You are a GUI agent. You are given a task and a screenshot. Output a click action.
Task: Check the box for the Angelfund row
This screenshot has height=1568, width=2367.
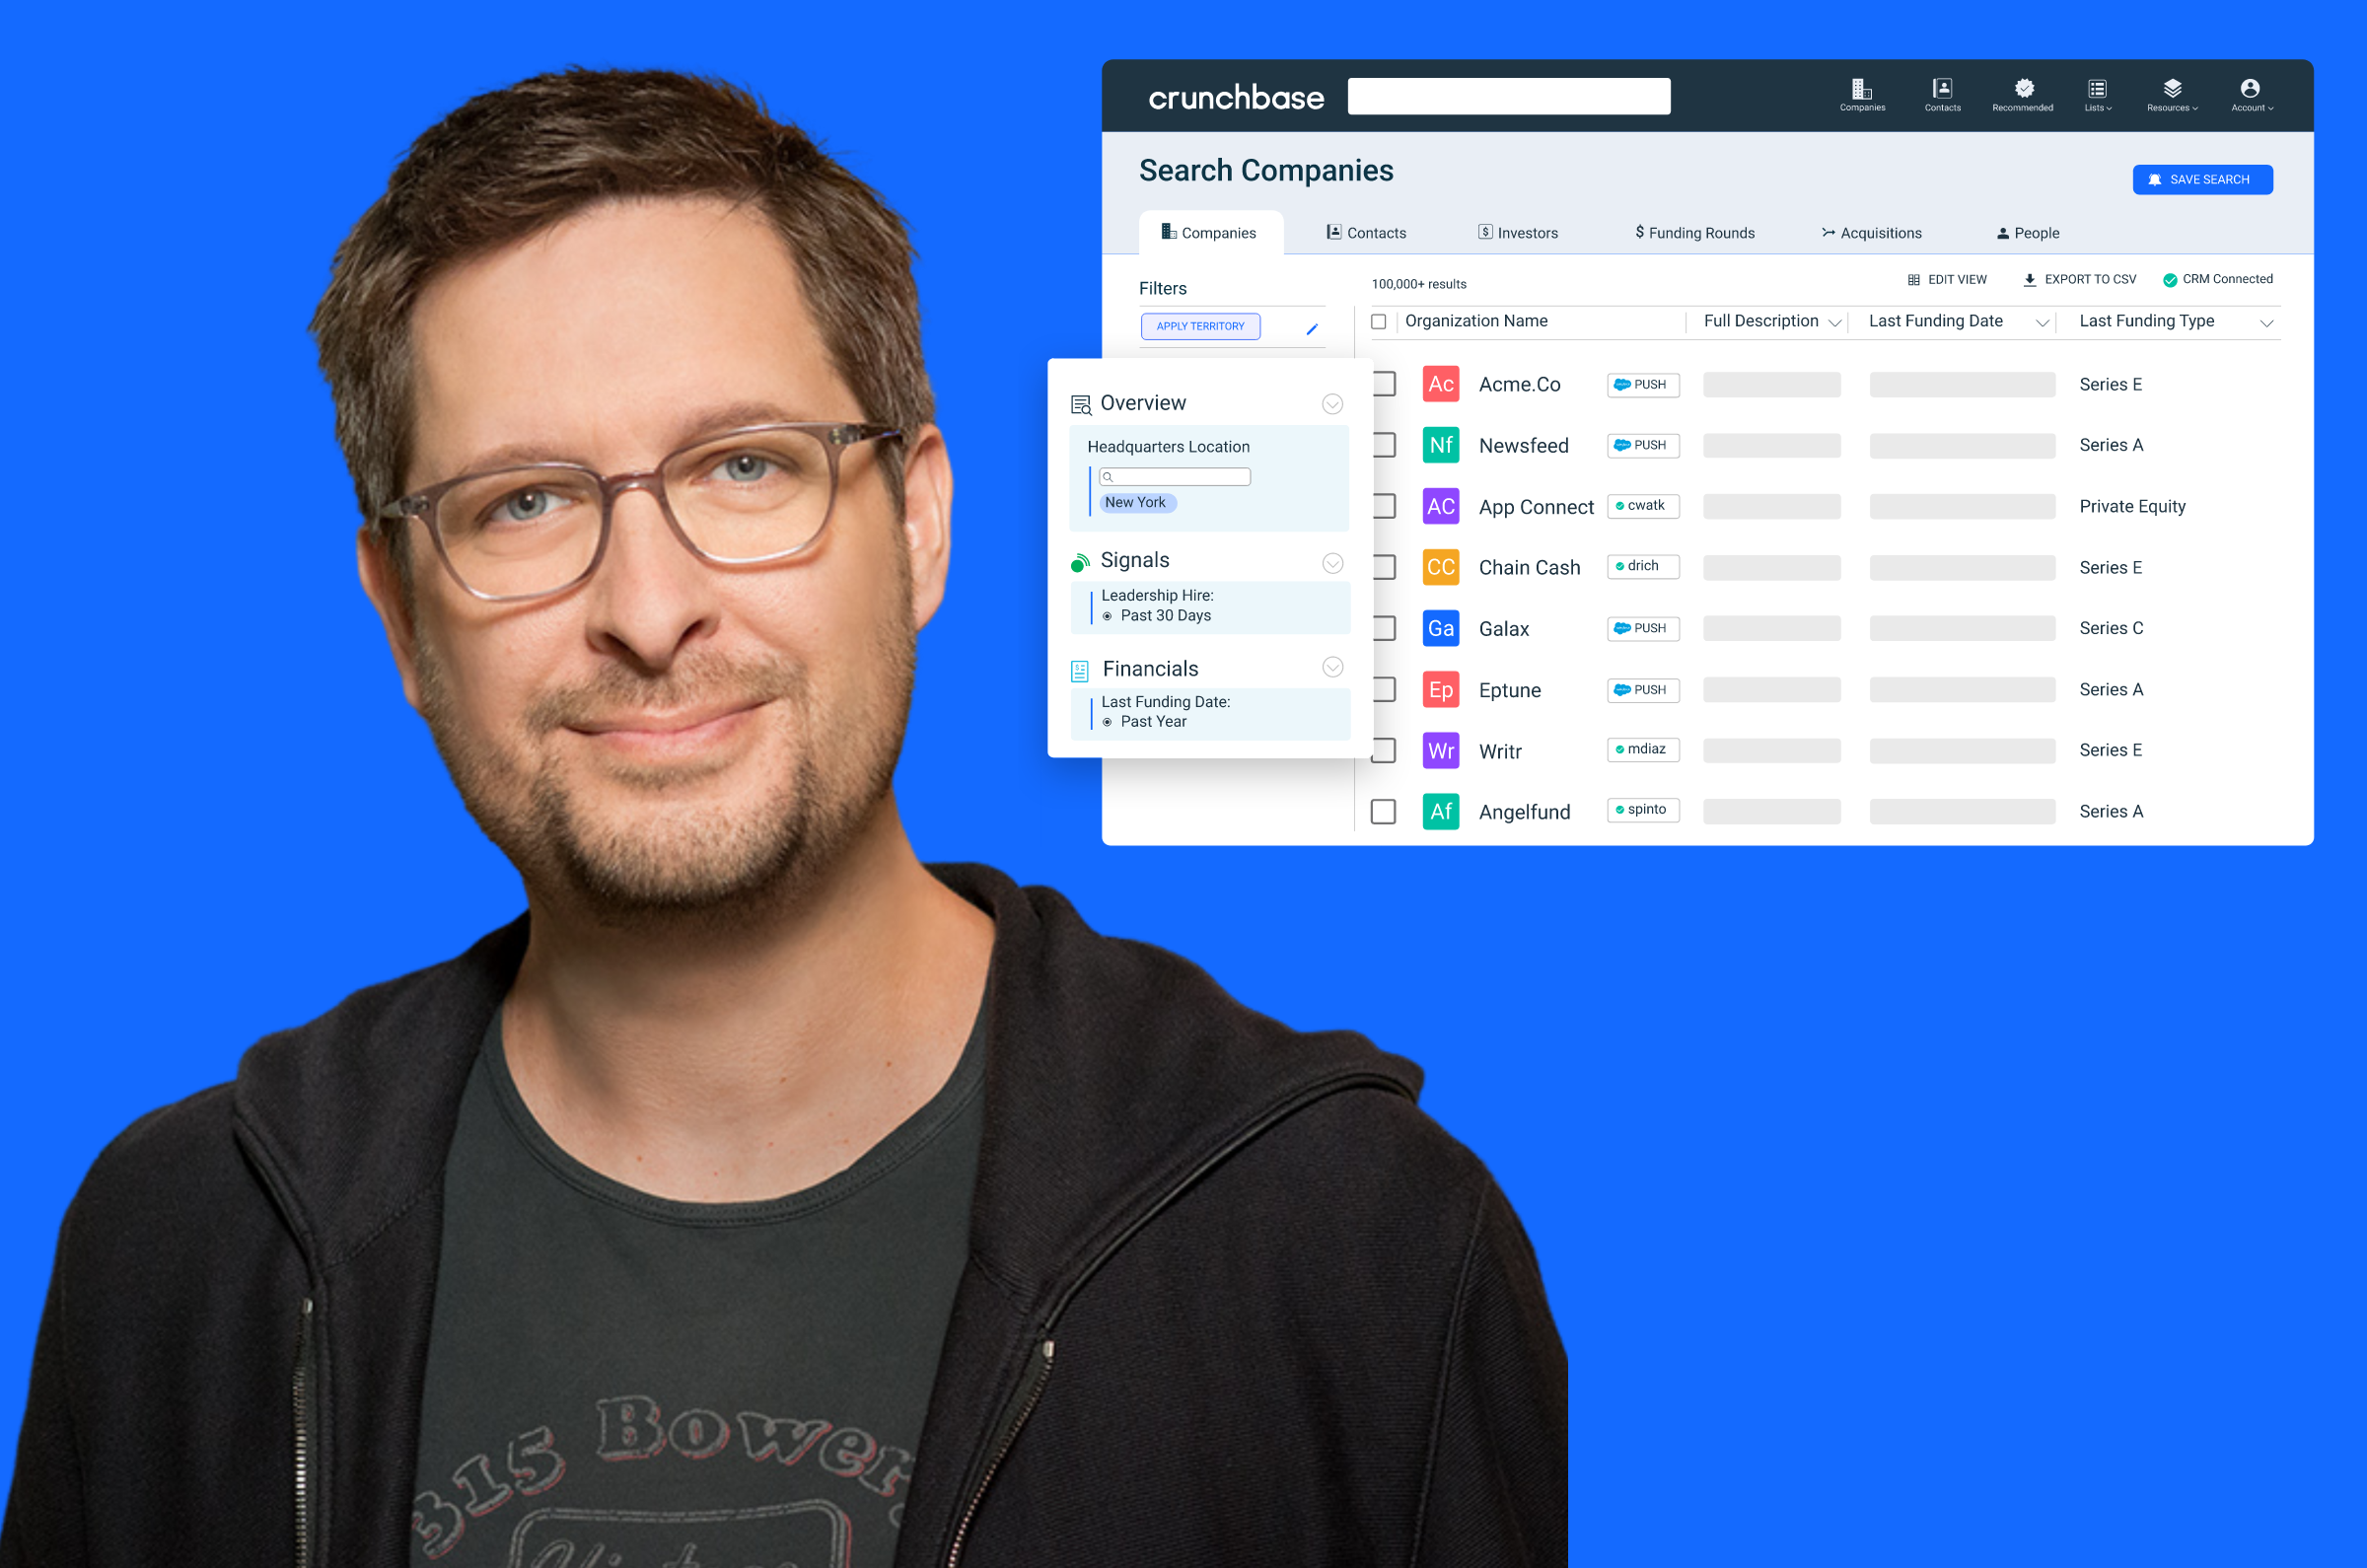point(1383,811)
